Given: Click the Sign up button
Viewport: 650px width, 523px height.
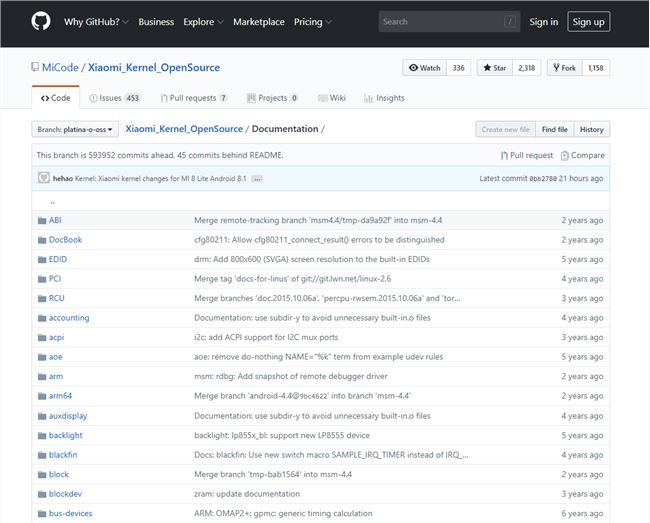Looking at the screenshot, I should coord(588,22).
